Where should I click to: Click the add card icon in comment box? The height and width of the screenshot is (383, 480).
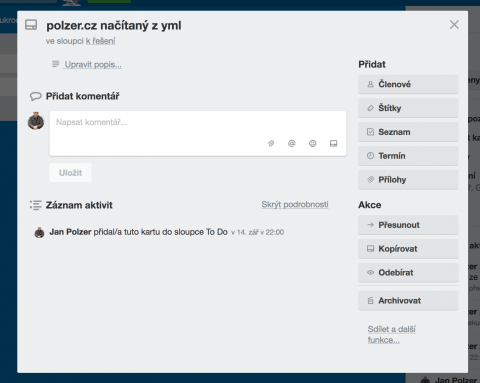point(333,143)
